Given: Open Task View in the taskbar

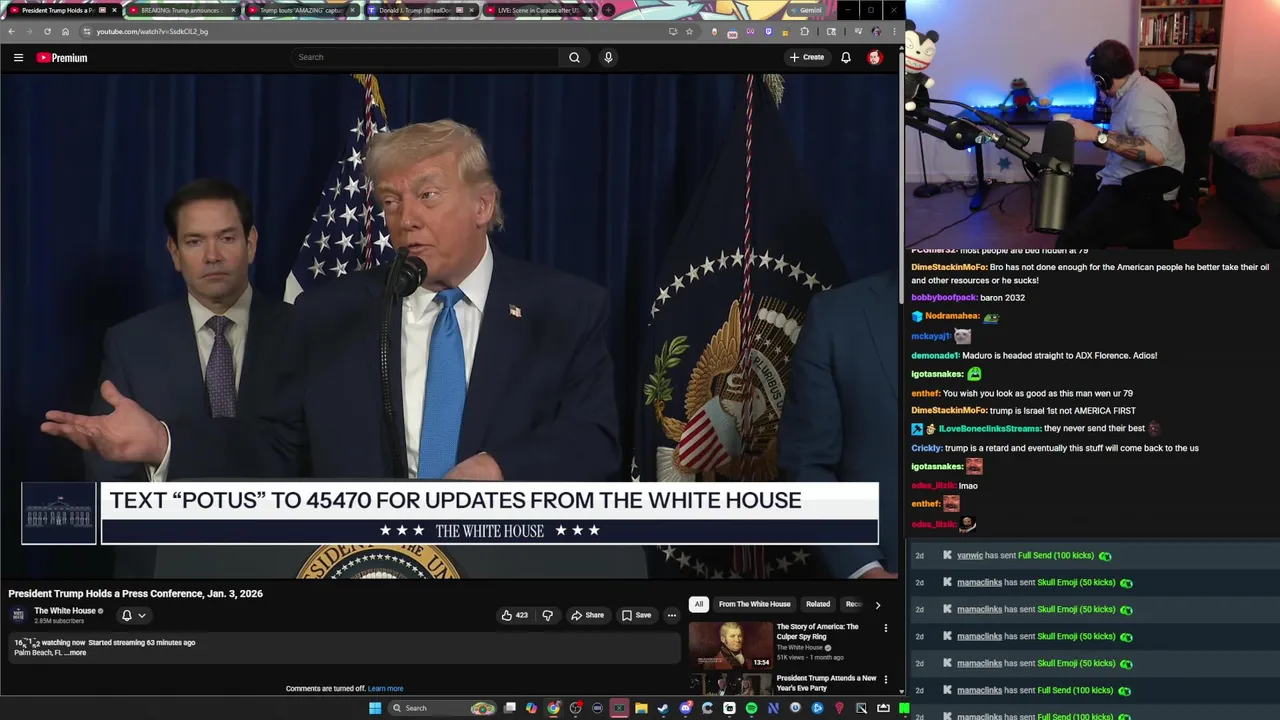Looking at the screenshot, I should pyautogui.click(x=509, y=708).
